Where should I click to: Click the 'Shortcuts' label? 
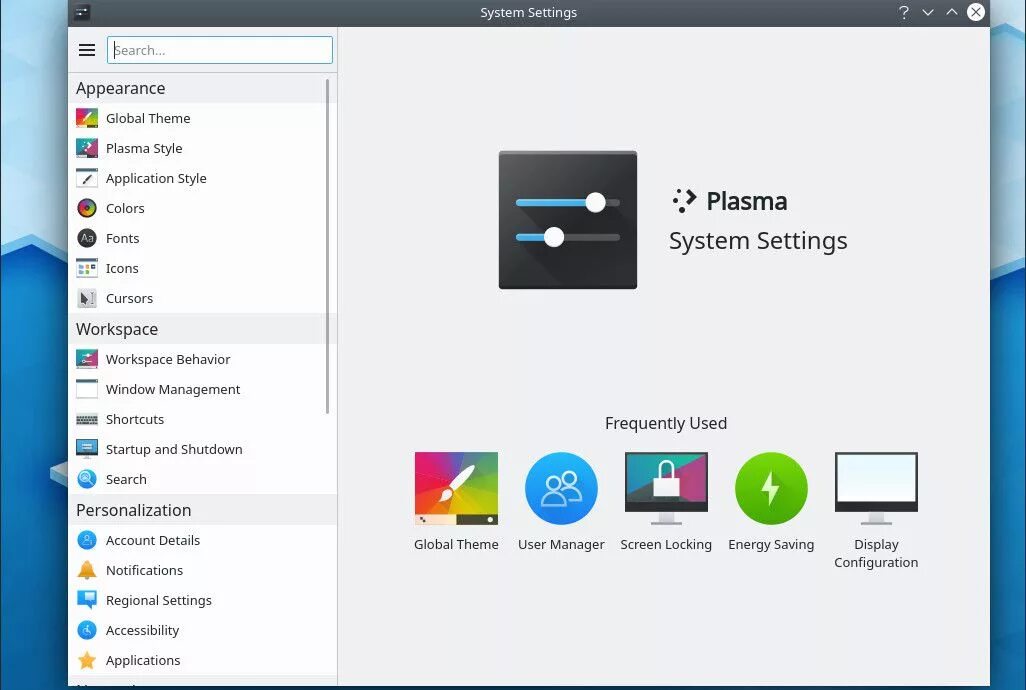135,419
